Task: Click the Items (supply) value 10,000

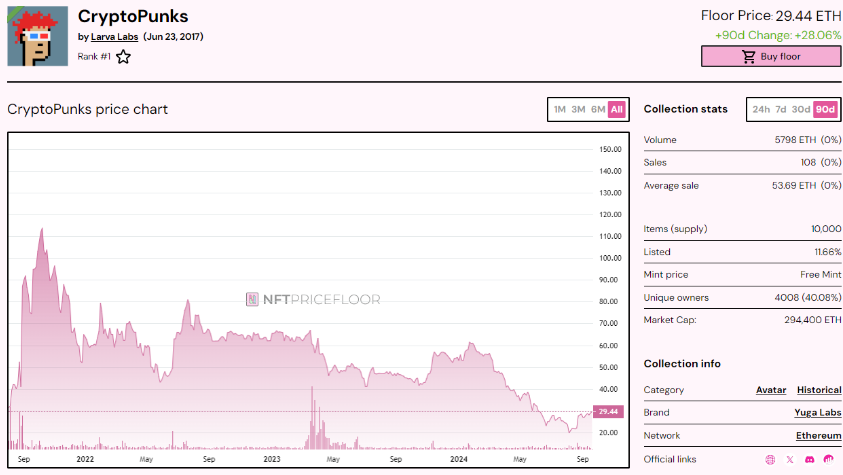Action: 826,229
